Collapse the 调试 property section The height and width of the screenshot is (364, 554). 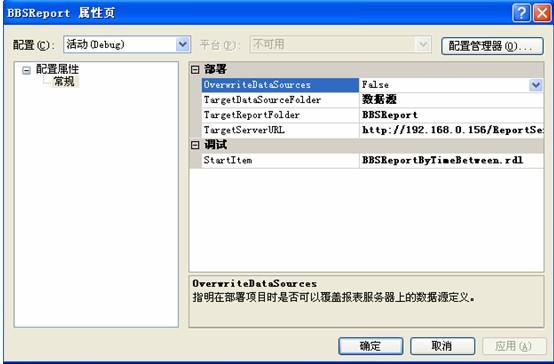click(195, 145)
